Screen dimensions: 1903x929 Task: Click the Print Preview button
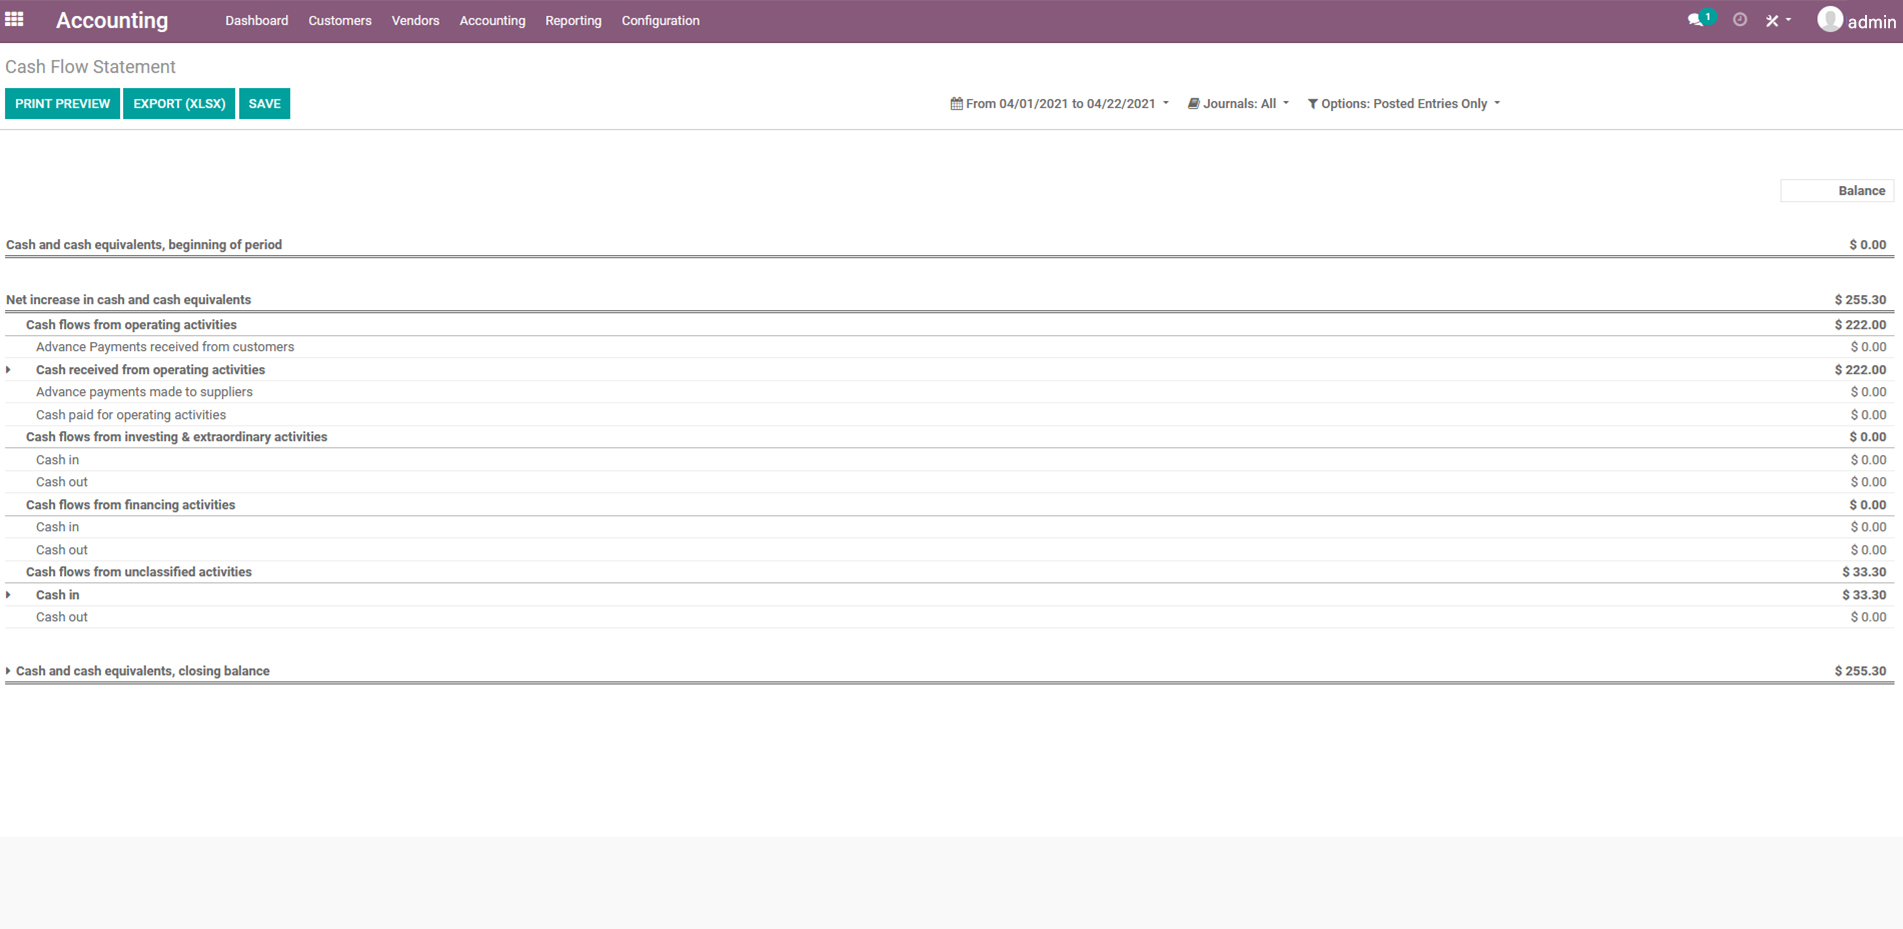[x=62, y=104]
